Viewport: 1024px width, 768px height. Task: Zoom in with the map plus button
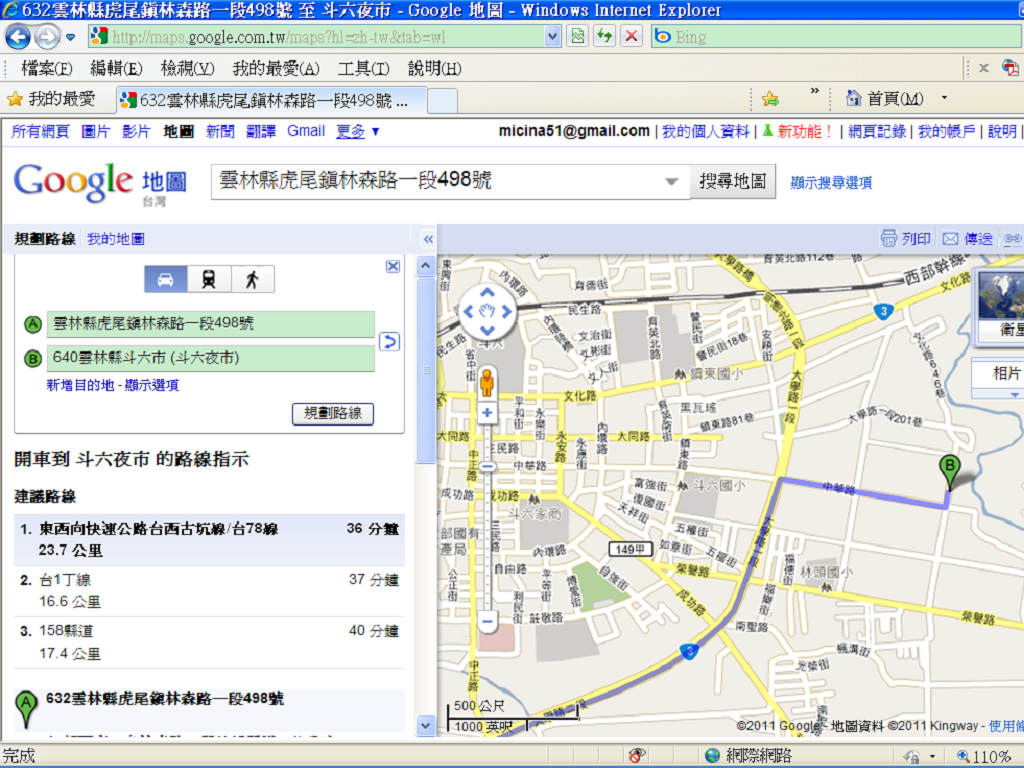(487, 413)
